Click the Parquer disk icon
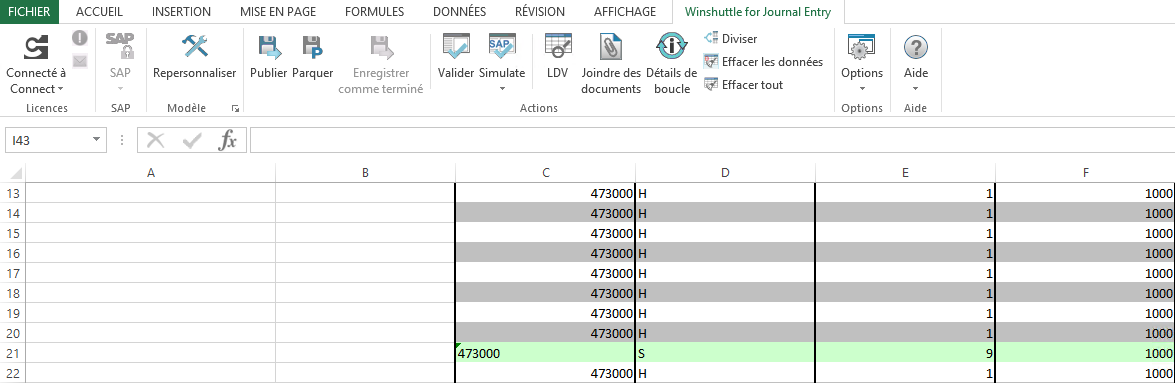Viewport: 1175px width, 383px height. tap(312, 46)
